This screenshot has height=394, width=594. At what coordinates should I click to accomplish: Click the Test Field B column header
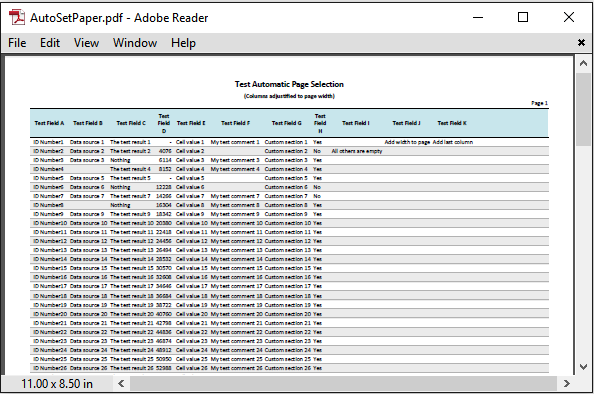[88, 123]
